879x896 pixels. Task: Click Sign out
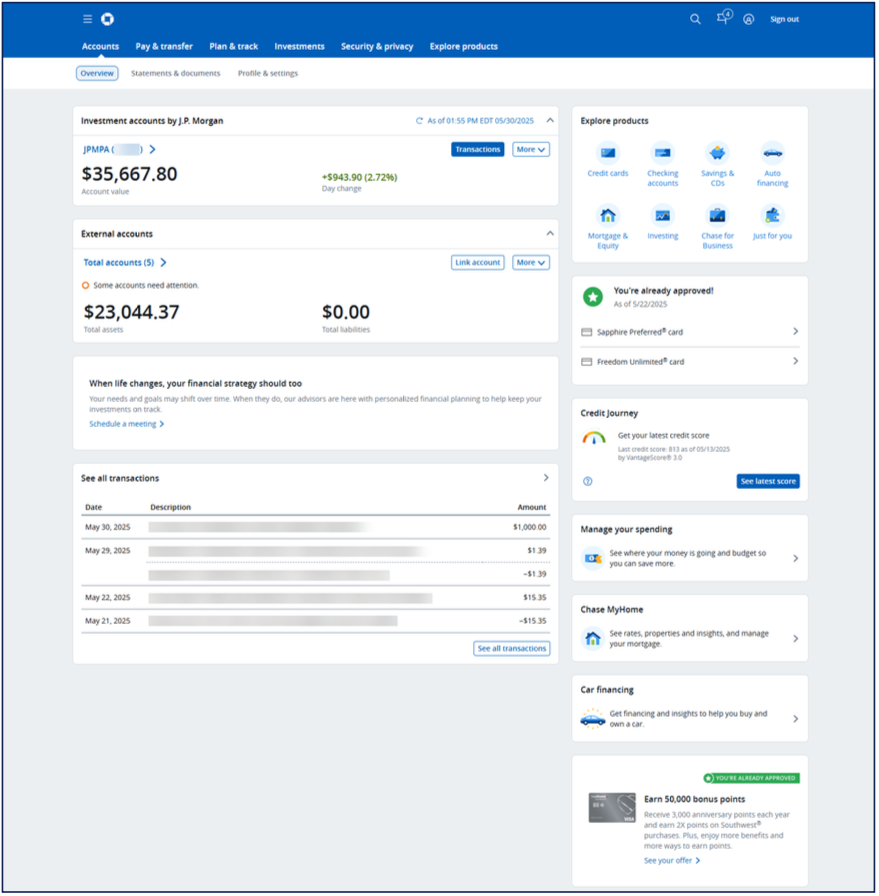(786, 19)
